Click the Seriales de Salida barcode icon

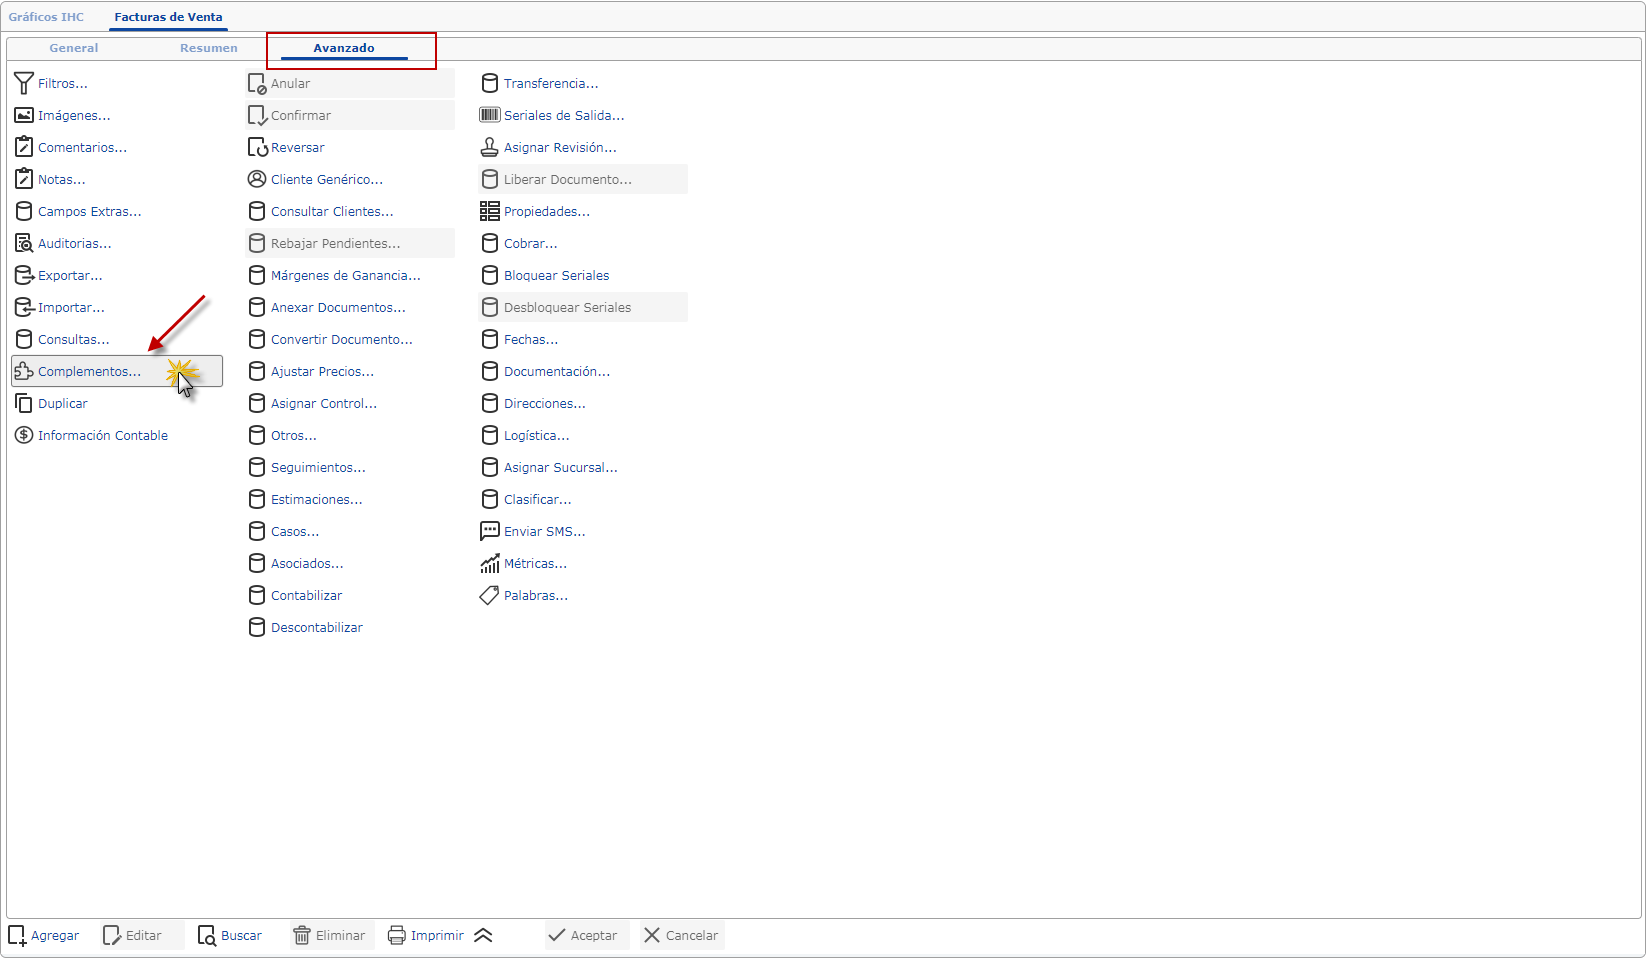[489, 116]
